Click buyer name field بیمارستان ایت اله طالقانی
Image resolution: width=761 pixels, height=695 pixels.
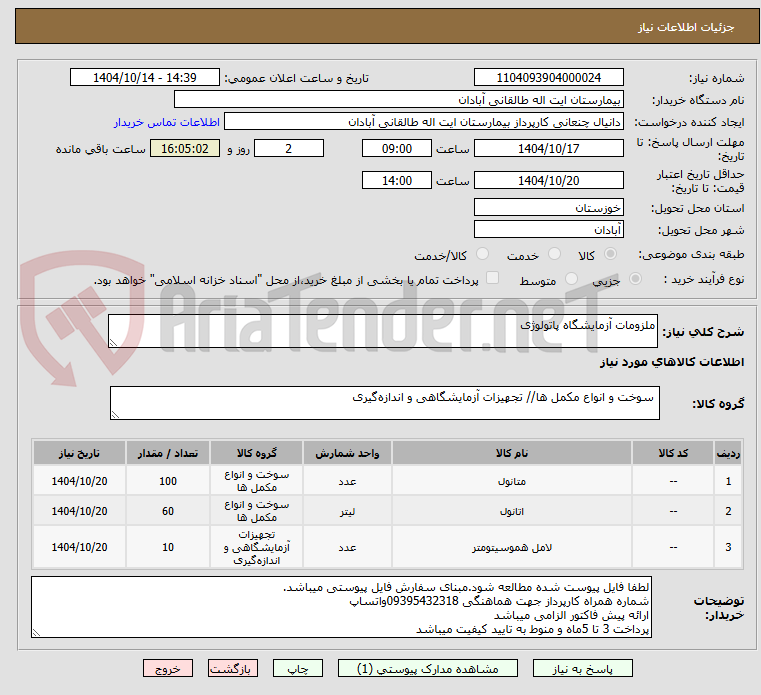point(398,99)
